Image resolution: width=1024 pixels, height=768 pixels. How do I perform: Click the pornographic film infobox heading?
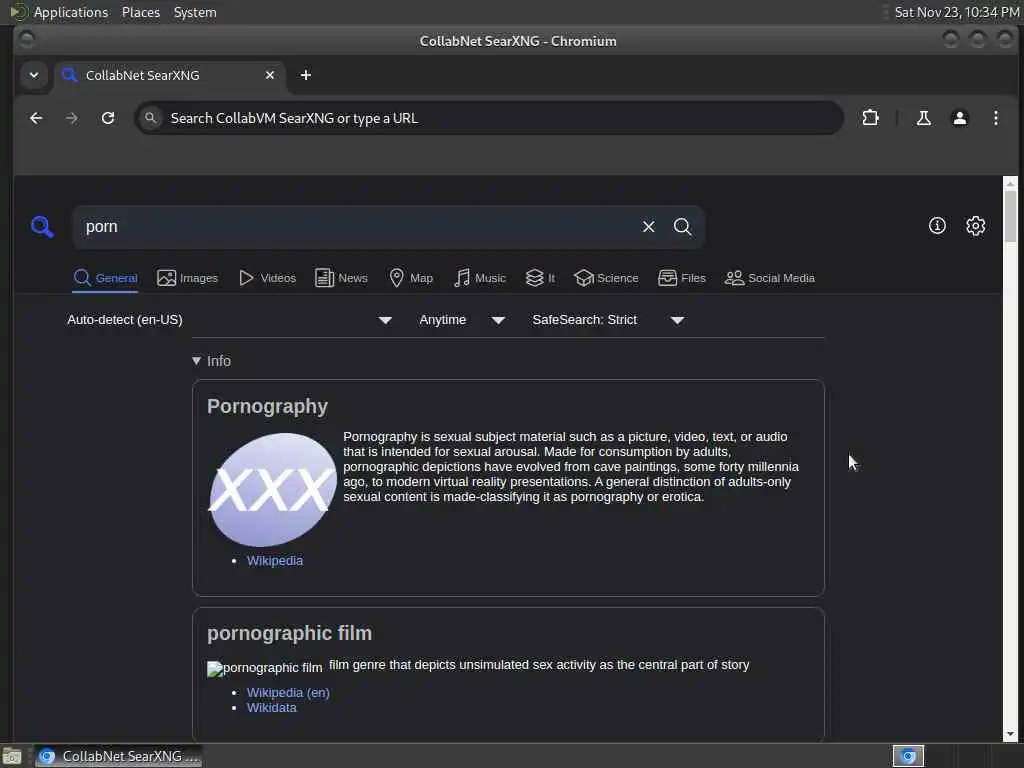[x=289, y=633]
